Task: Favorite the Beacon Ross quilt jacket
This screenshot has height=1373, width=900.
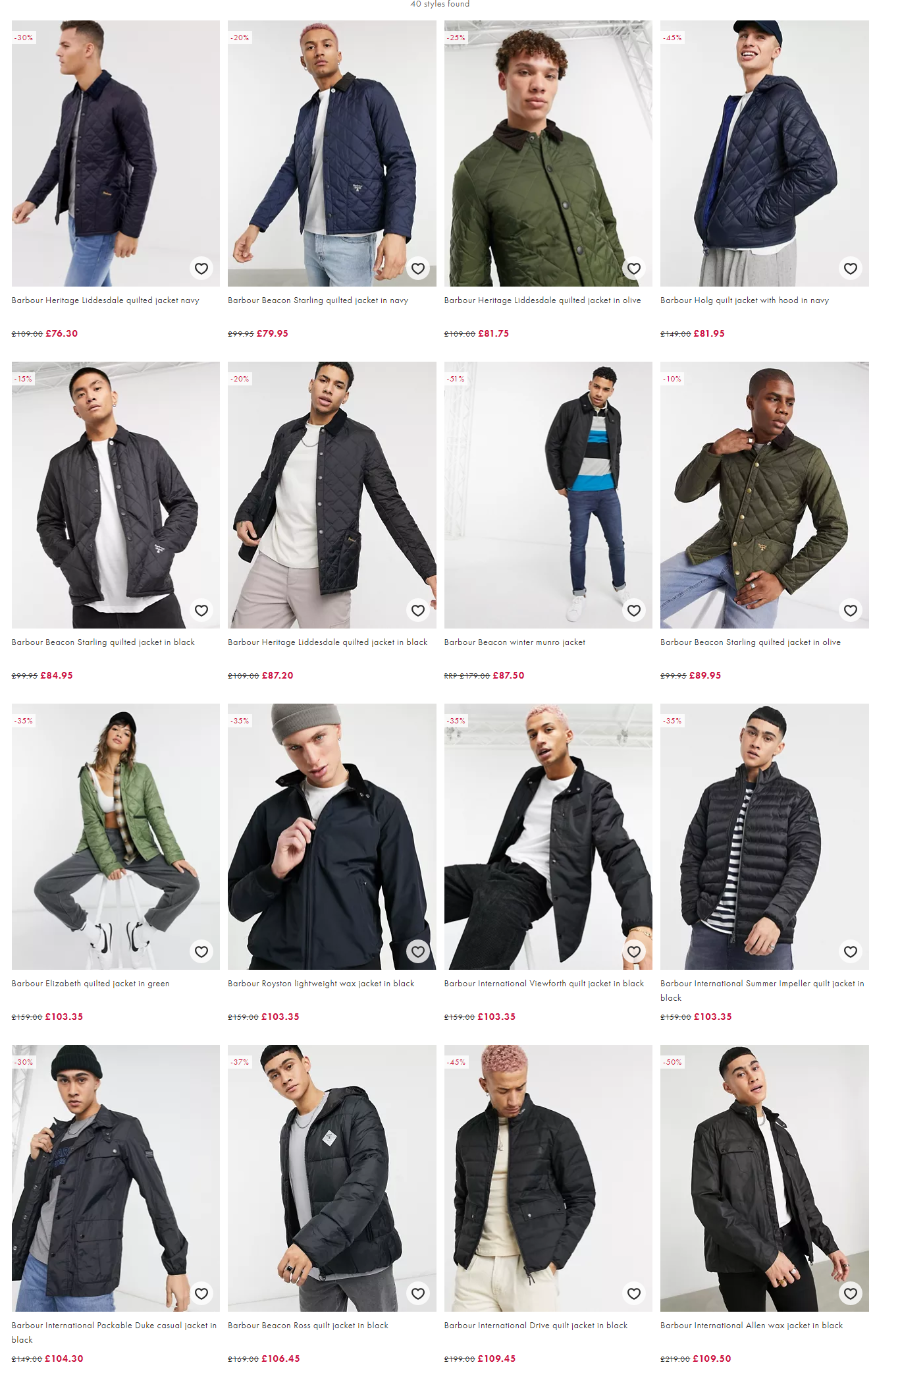Action: coord(418,1293)
